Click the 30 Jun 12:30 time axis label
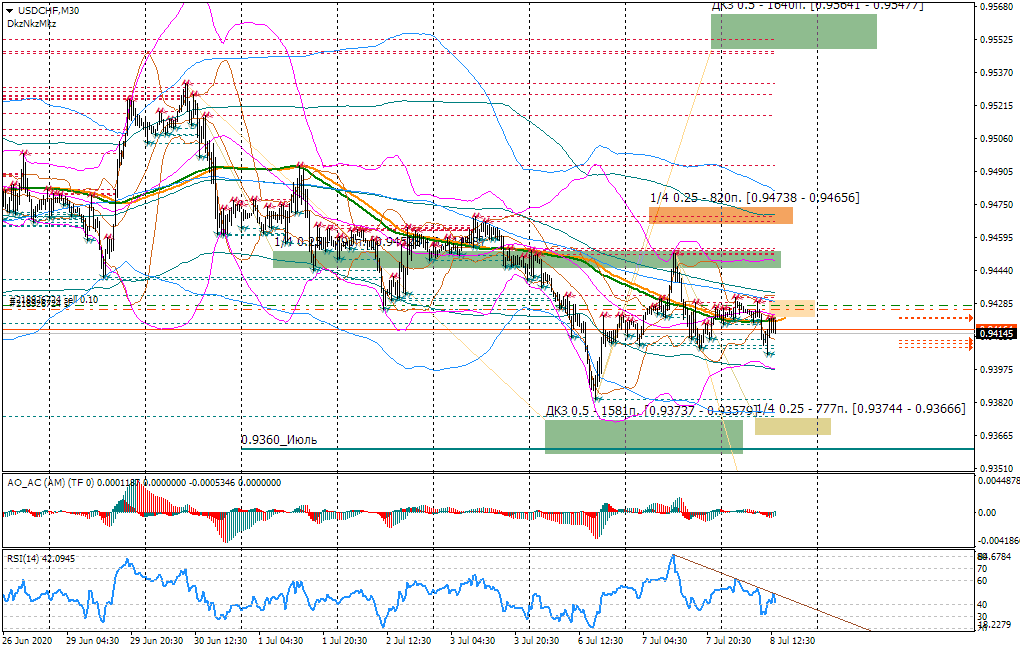 (221, 641)
